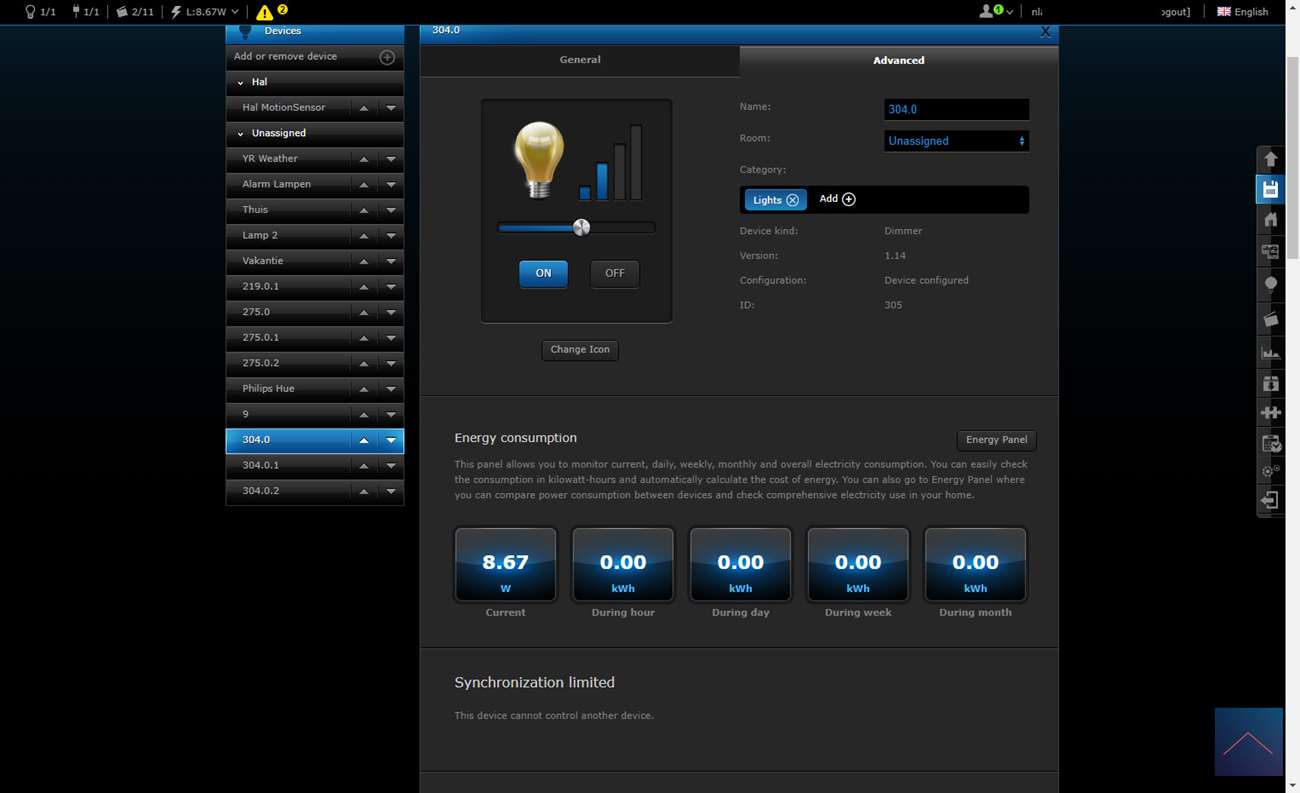
Task: Open the energy chart icon in sidebar
Action: (x=1270, y=352)
